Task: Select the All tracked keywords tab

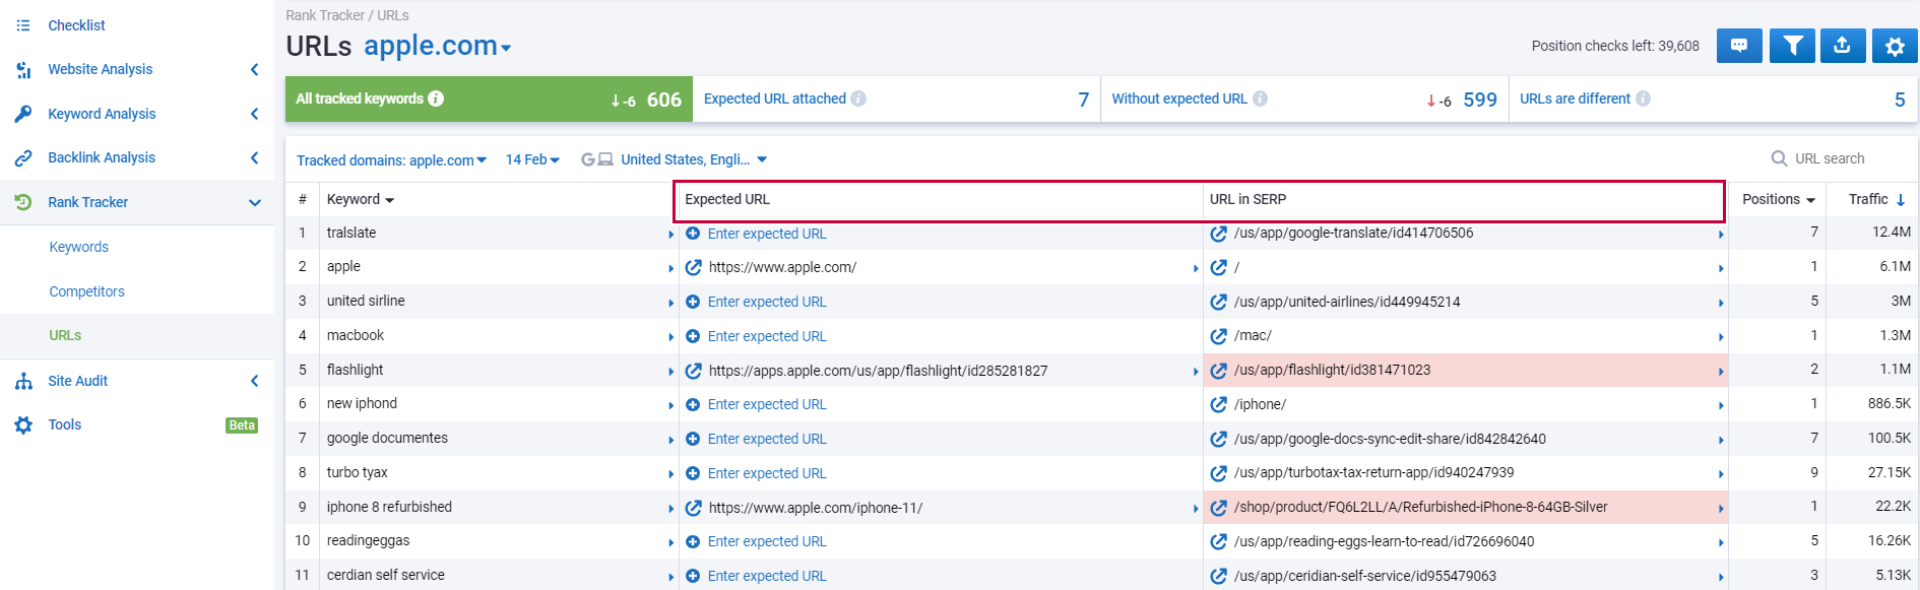Action: pyautogui.click(x=489, y=99)
